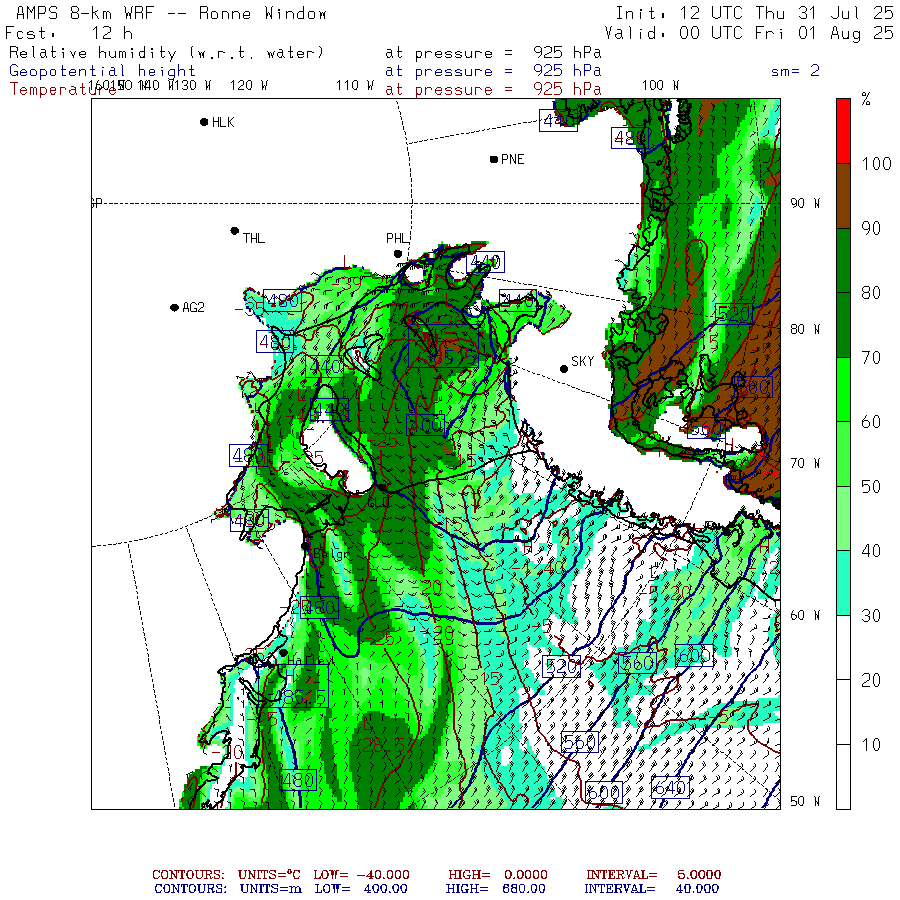Pick the light green 40–50 legend segment
This screenshot has width=900, height=900.
tap(843, 519)
